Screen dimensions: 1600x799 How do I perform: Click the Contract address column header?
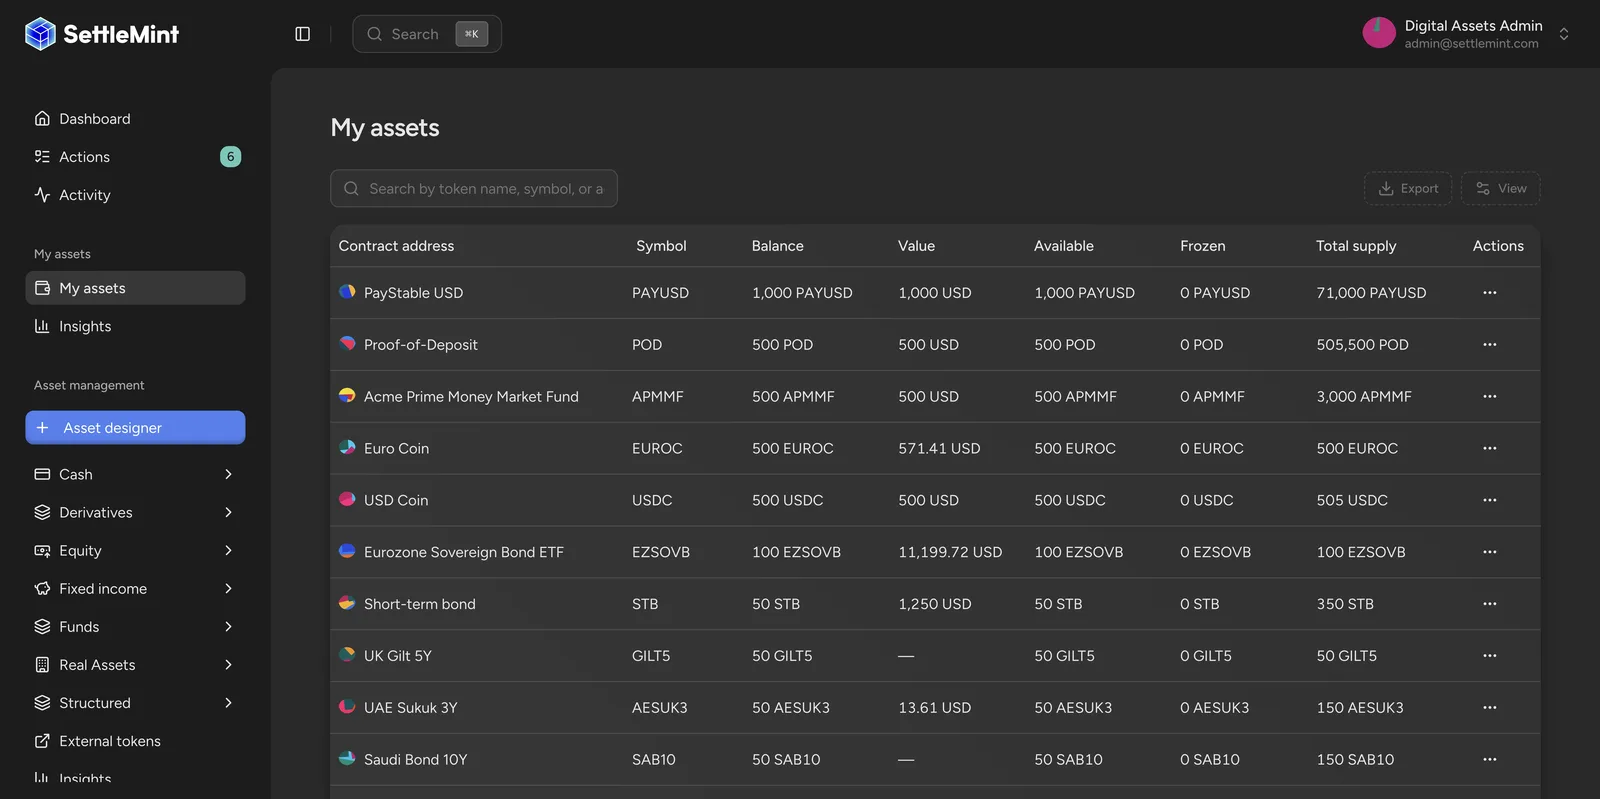tap(396, 246)
